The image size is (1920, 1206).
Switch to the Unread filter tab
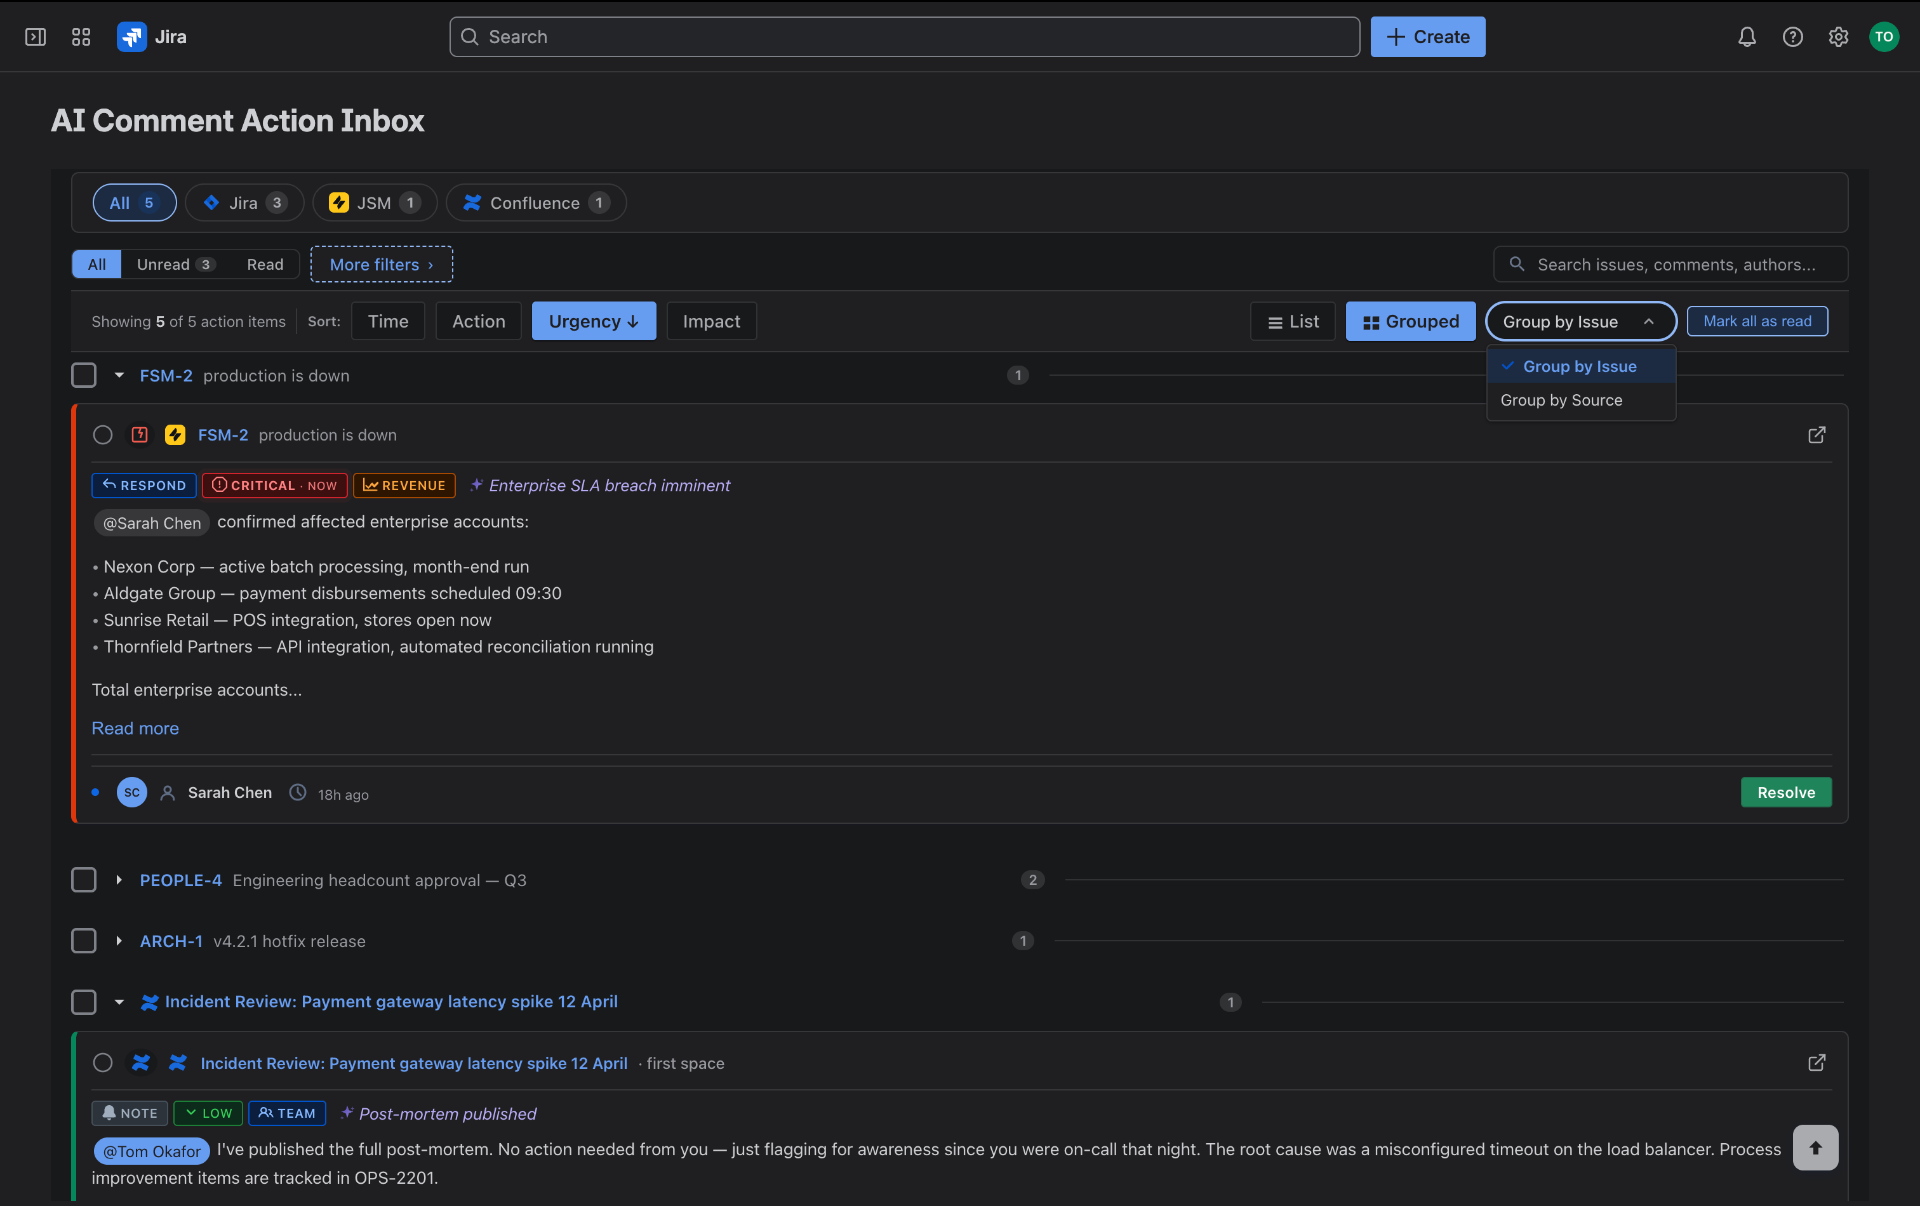coord(175,264)
